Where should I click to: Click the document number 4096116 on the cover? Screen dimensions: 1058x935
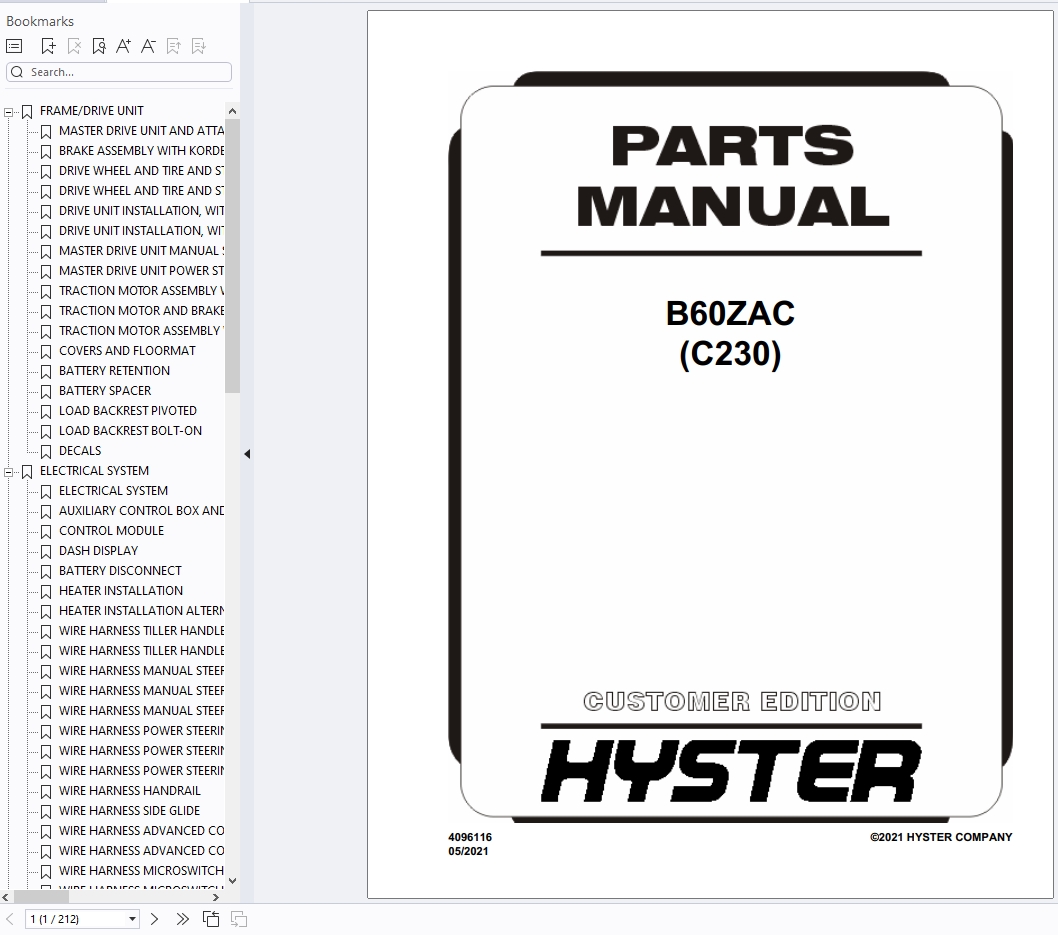(x=470, y=837)
